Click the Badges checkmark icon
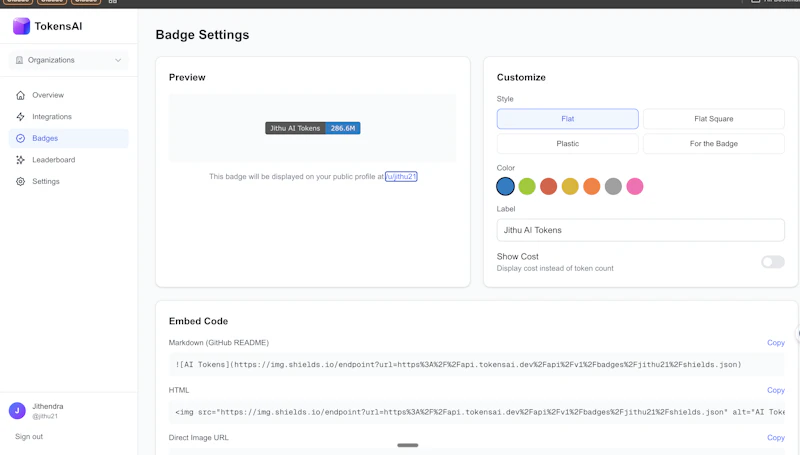Screen dimensions: 800x455 (x=20, y=138)
